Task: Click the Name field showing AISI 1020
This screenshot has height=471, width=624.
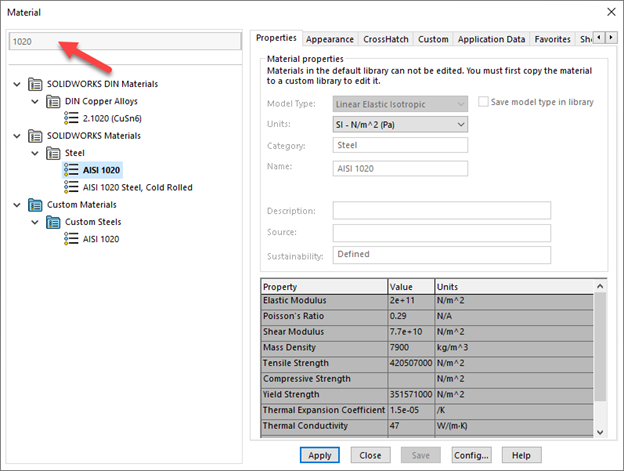Action: click(400, 168)
